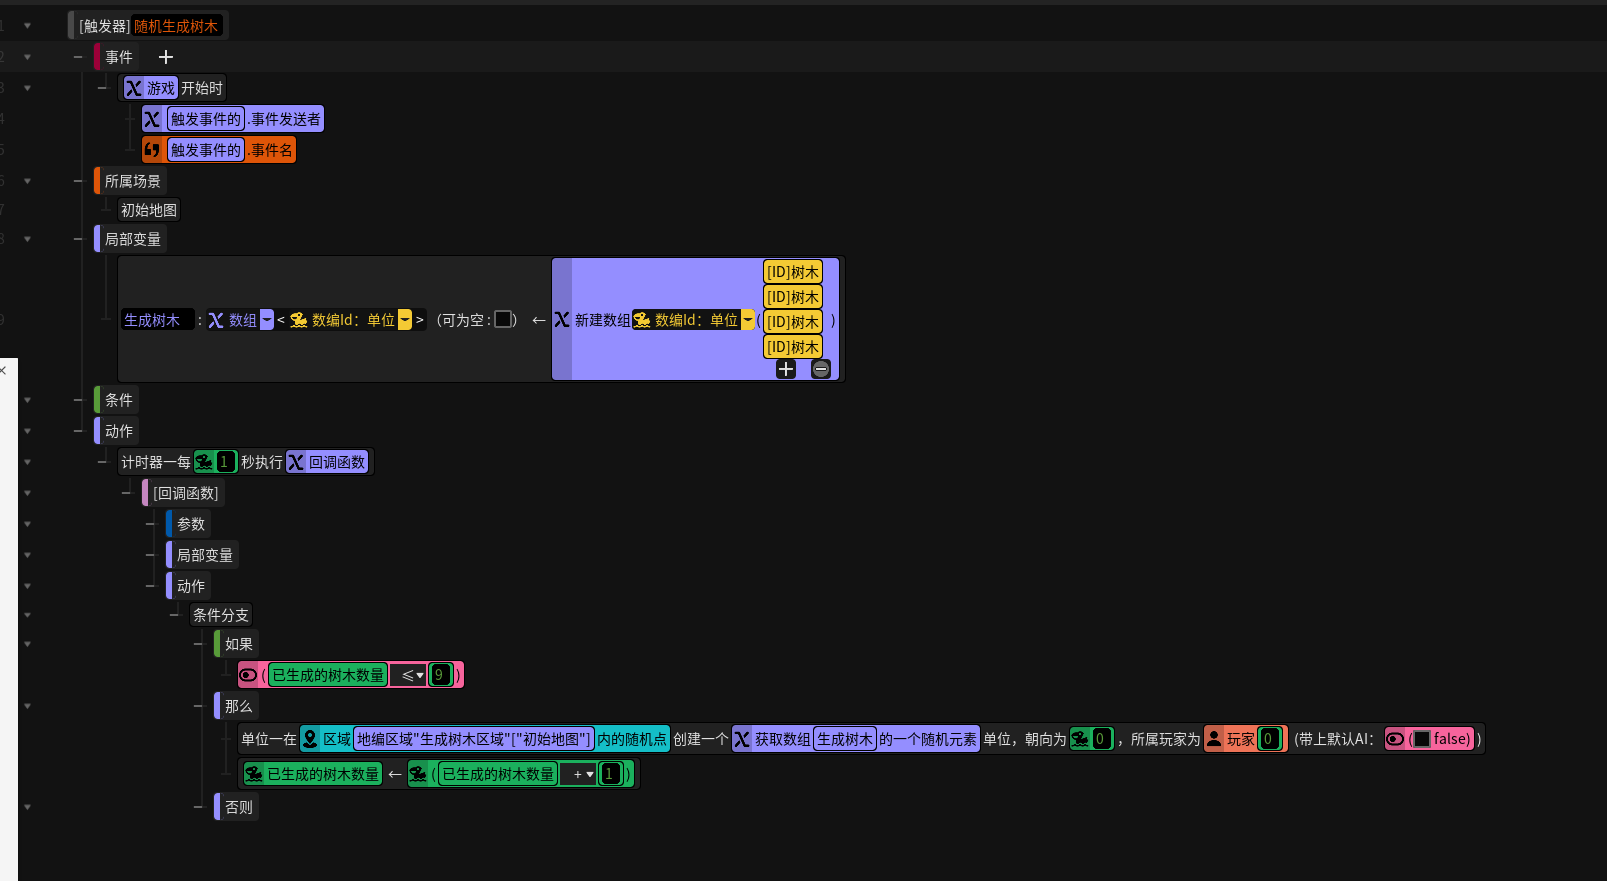The image size is (1607, 881).
Task: Click the 回调函数 block in timer
Action: [x=327, y=462]
